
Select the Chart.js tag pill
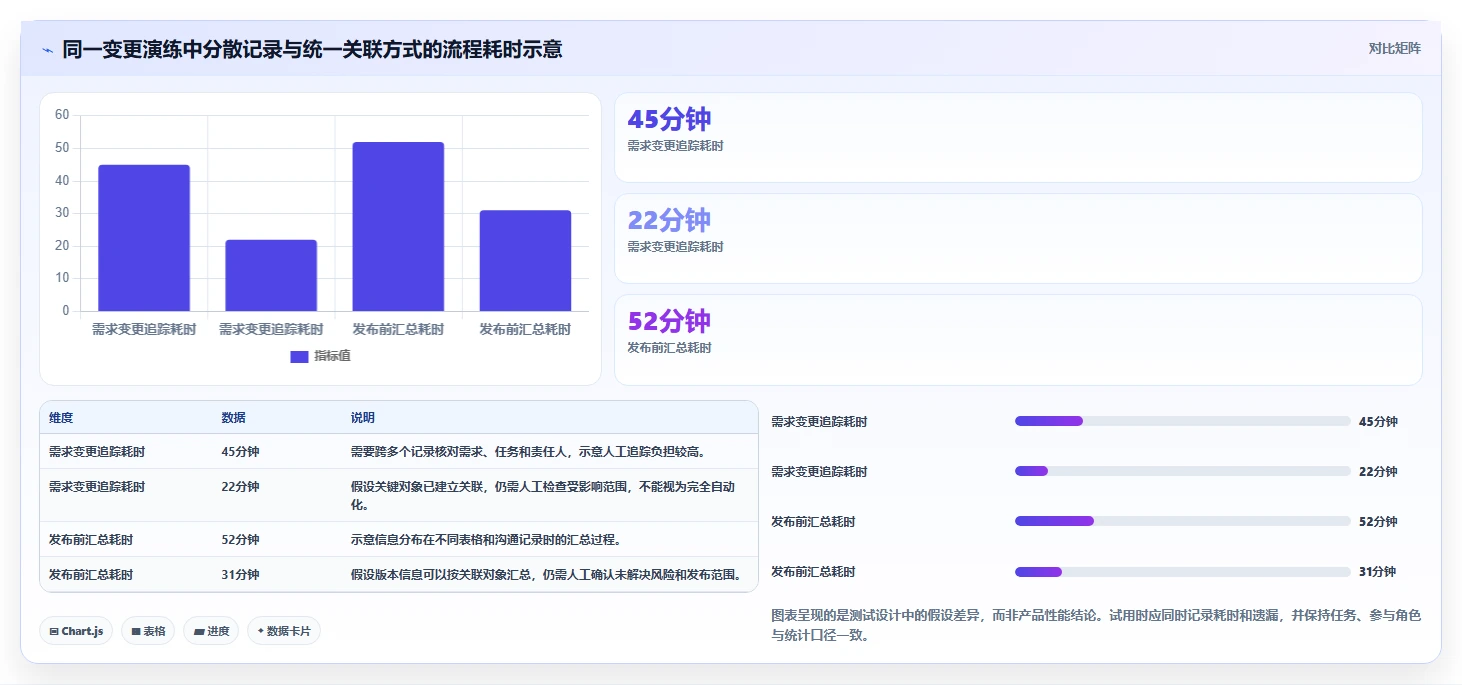76,631
